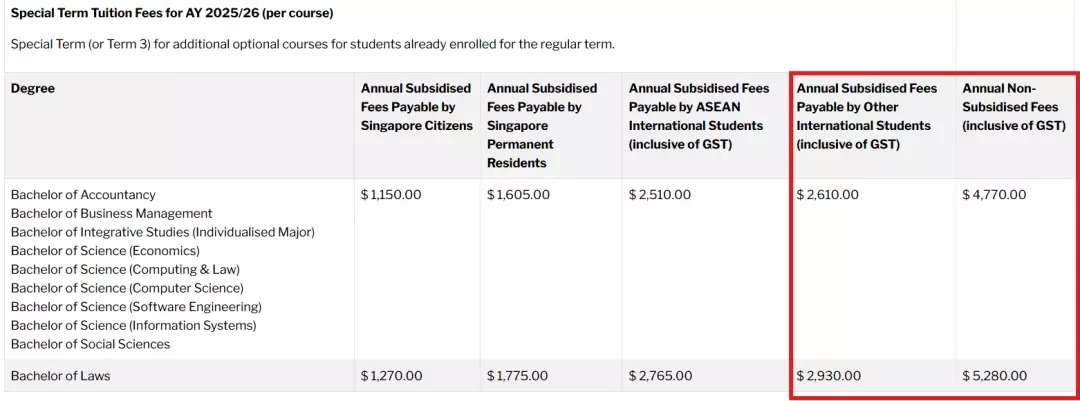
Task: Select the Bachelor of Business Management text
Action: pyautogui.click(x=112, y=214)
